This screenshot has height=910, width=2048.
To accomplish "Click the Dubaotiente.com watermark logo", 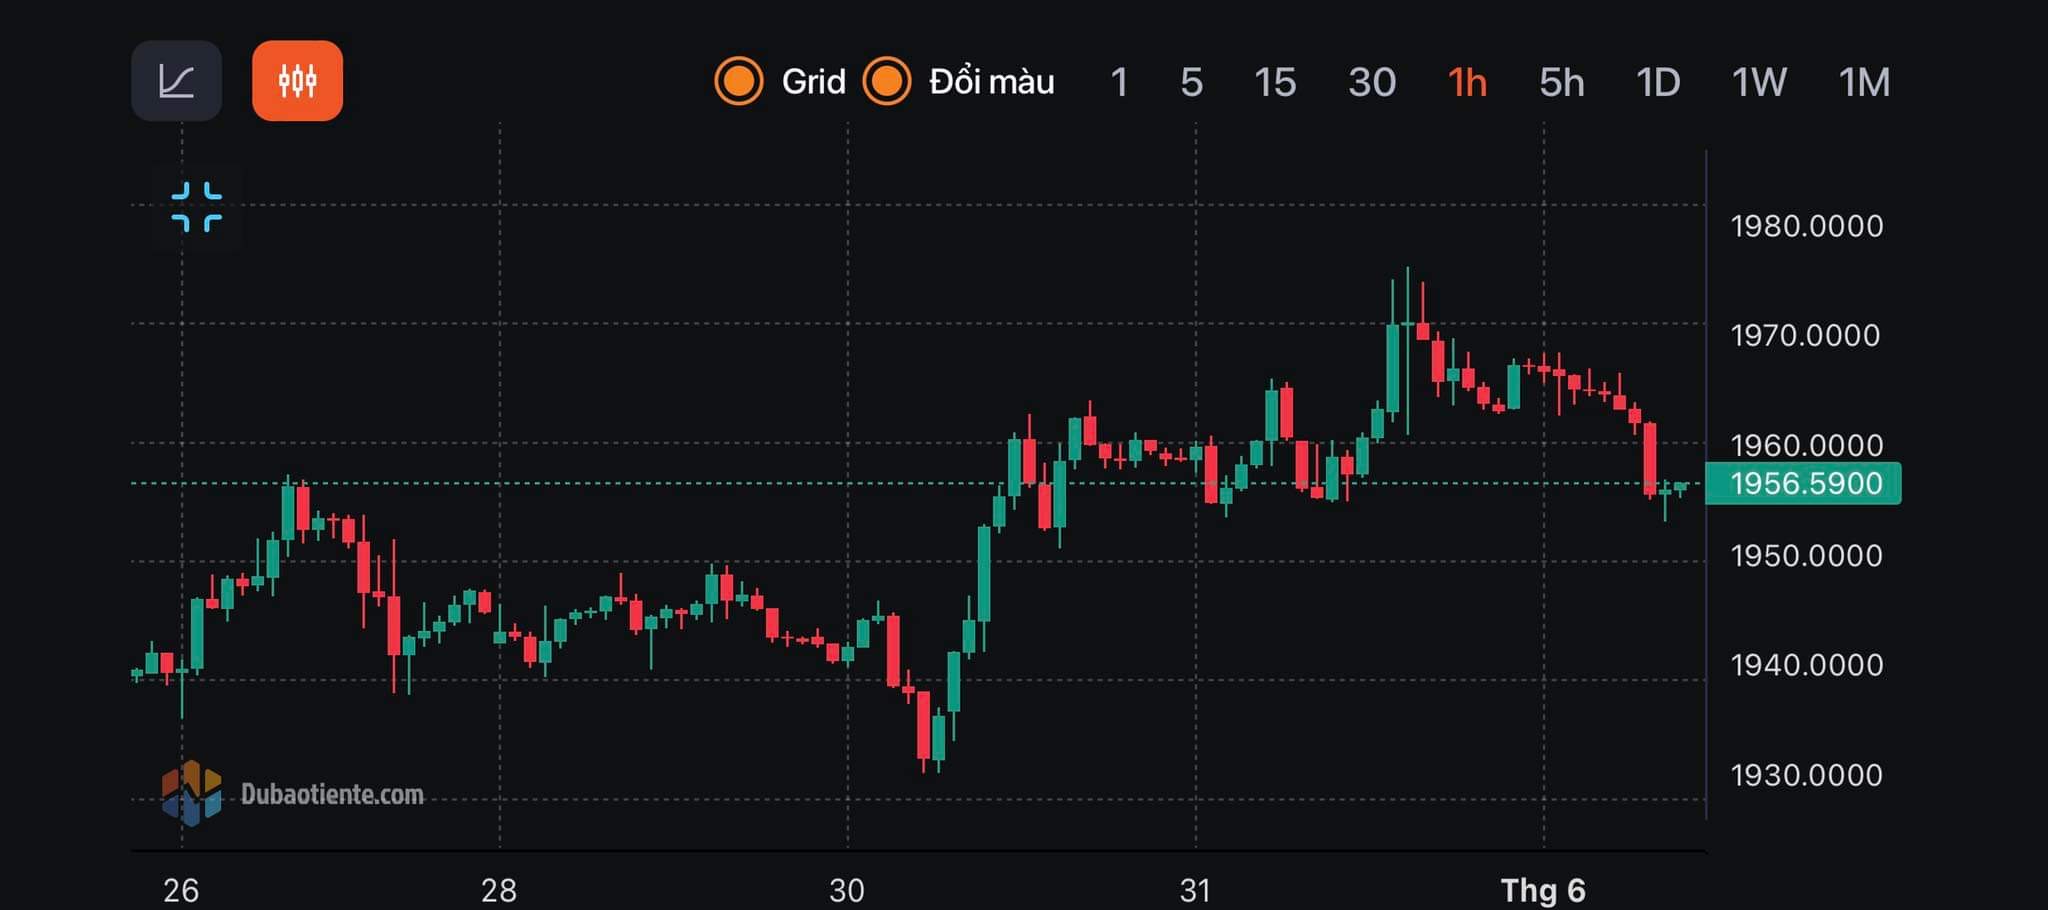I will click(191, 793).
